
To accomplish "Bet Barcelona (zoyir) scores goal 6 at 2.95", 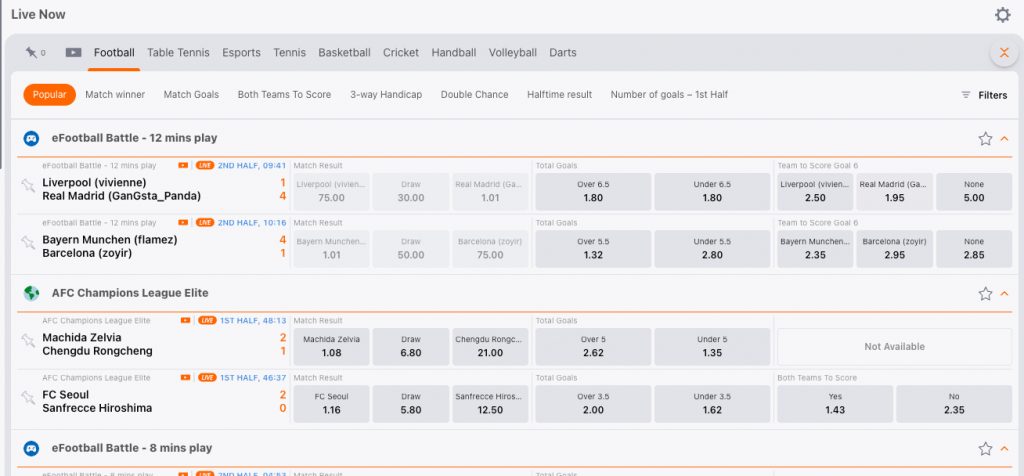I will point(894,249).
